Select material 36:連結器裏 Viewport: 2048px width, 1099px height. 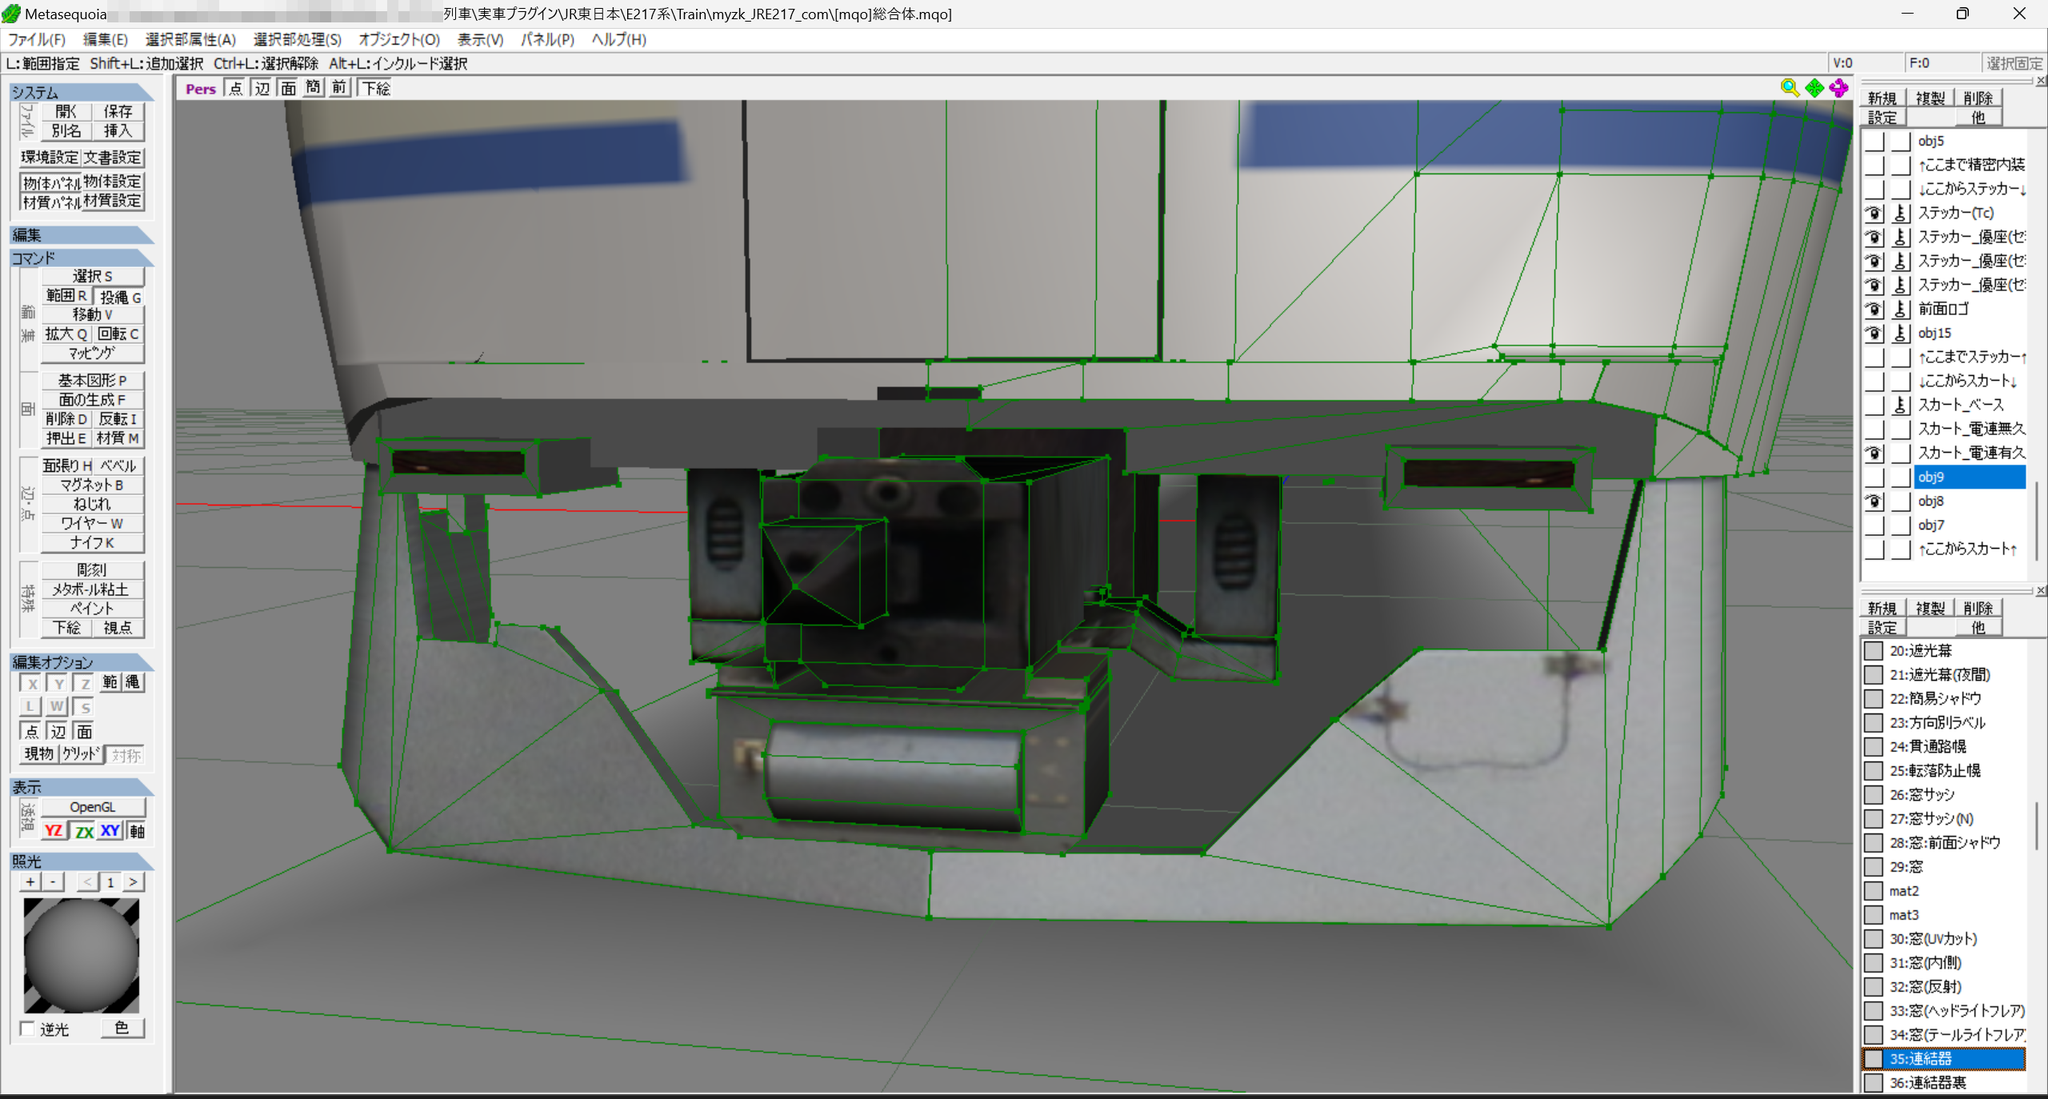(x=1943, y=1083)
